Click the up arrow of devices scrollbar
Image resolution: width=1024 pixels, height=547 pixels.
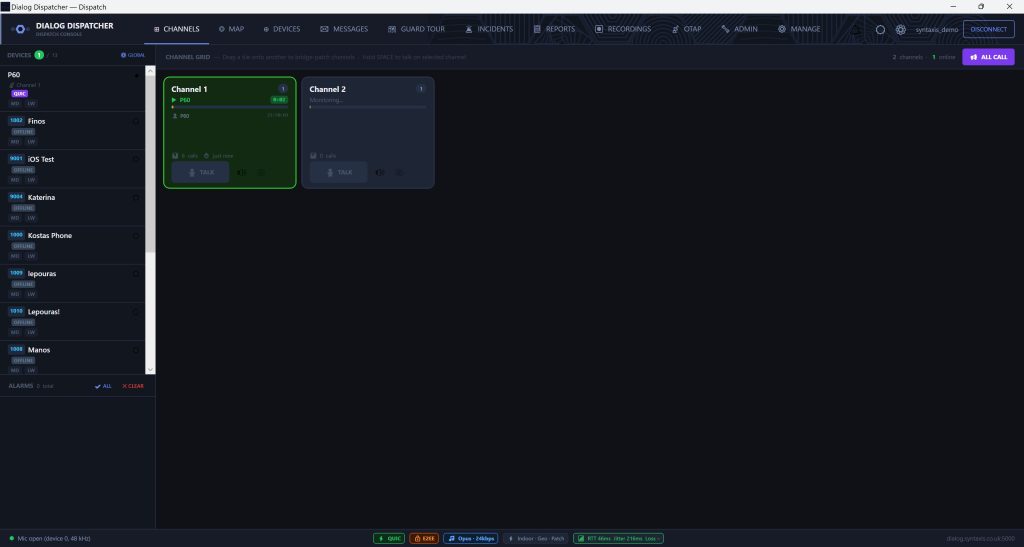tap(150, 71)
